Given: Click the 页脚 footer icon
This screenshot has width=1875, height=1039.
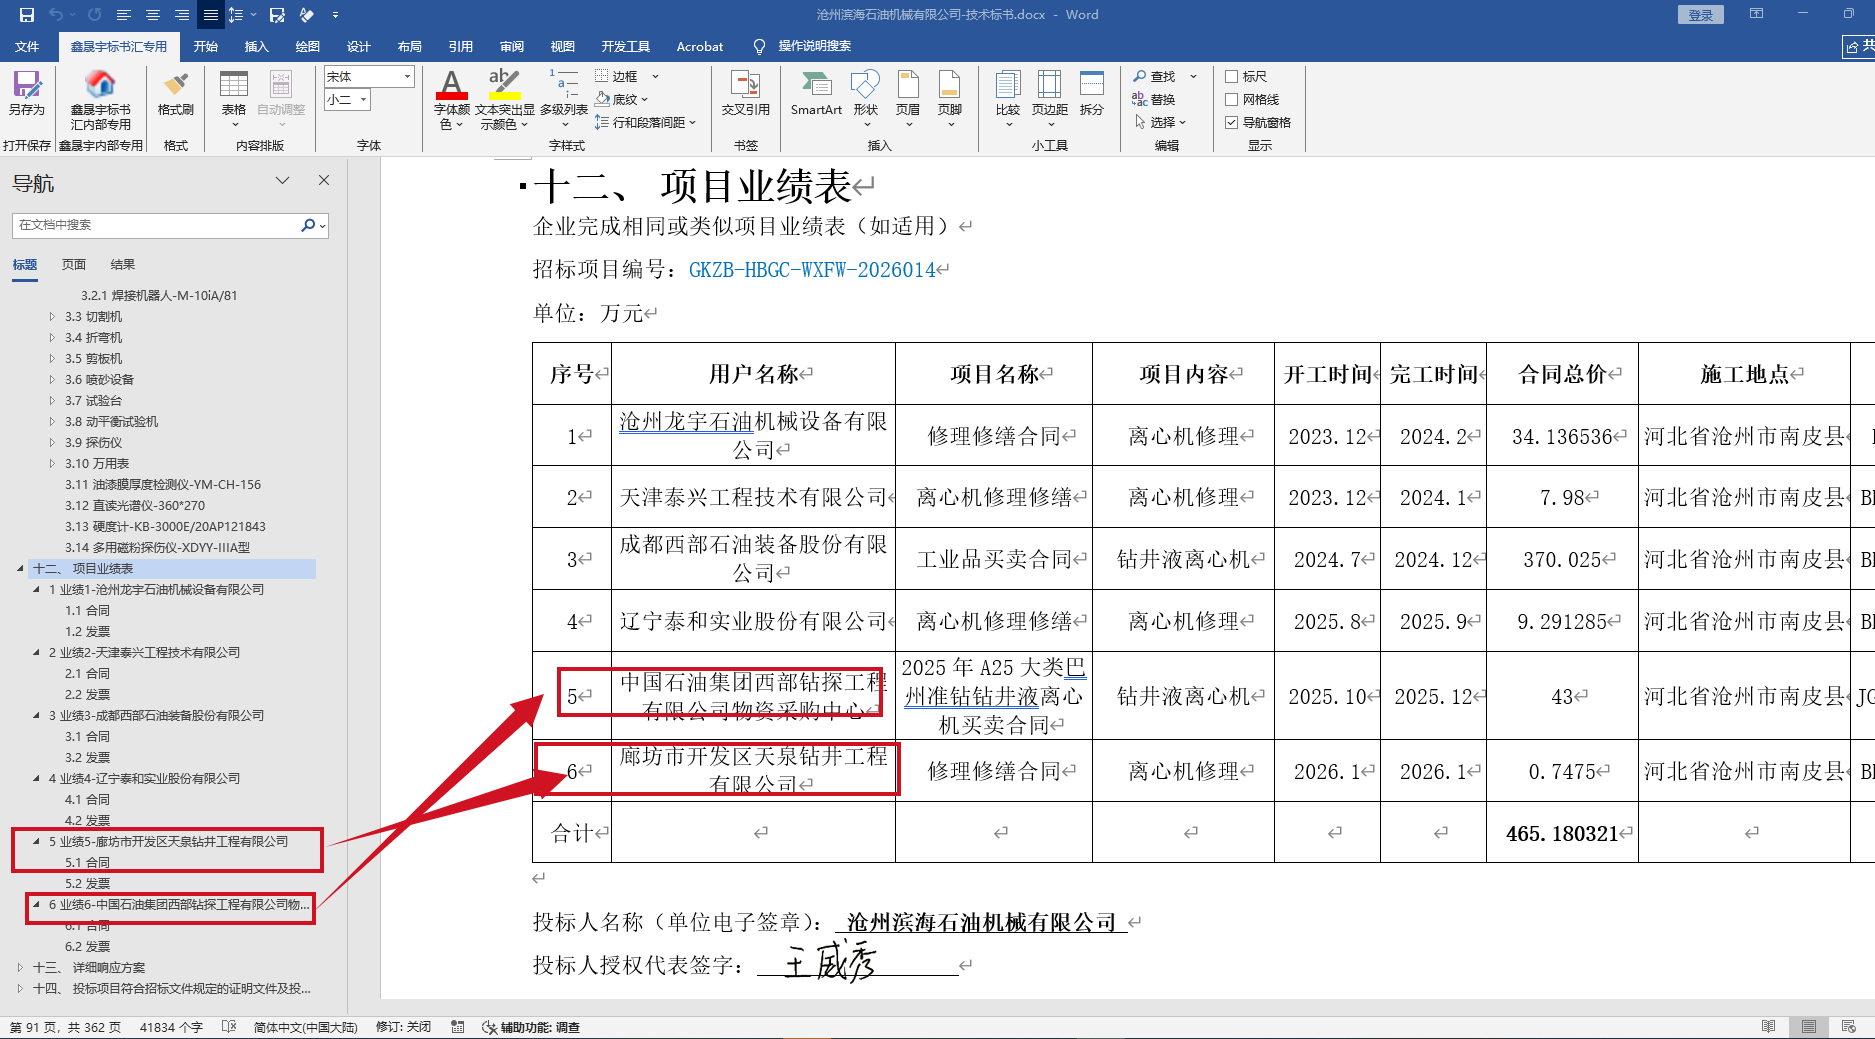Looking at the screenshot, I should [950, 99].
